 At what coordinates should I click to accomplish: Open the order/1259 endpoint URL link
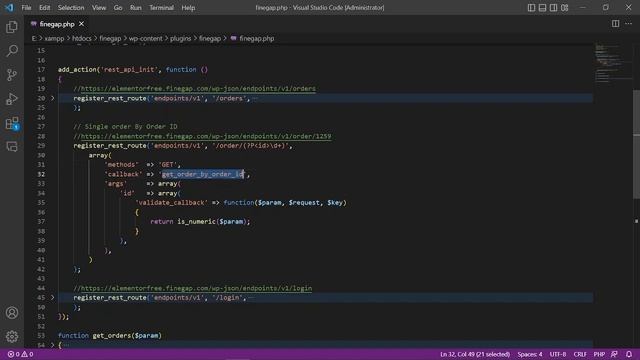tap(206, 136)
